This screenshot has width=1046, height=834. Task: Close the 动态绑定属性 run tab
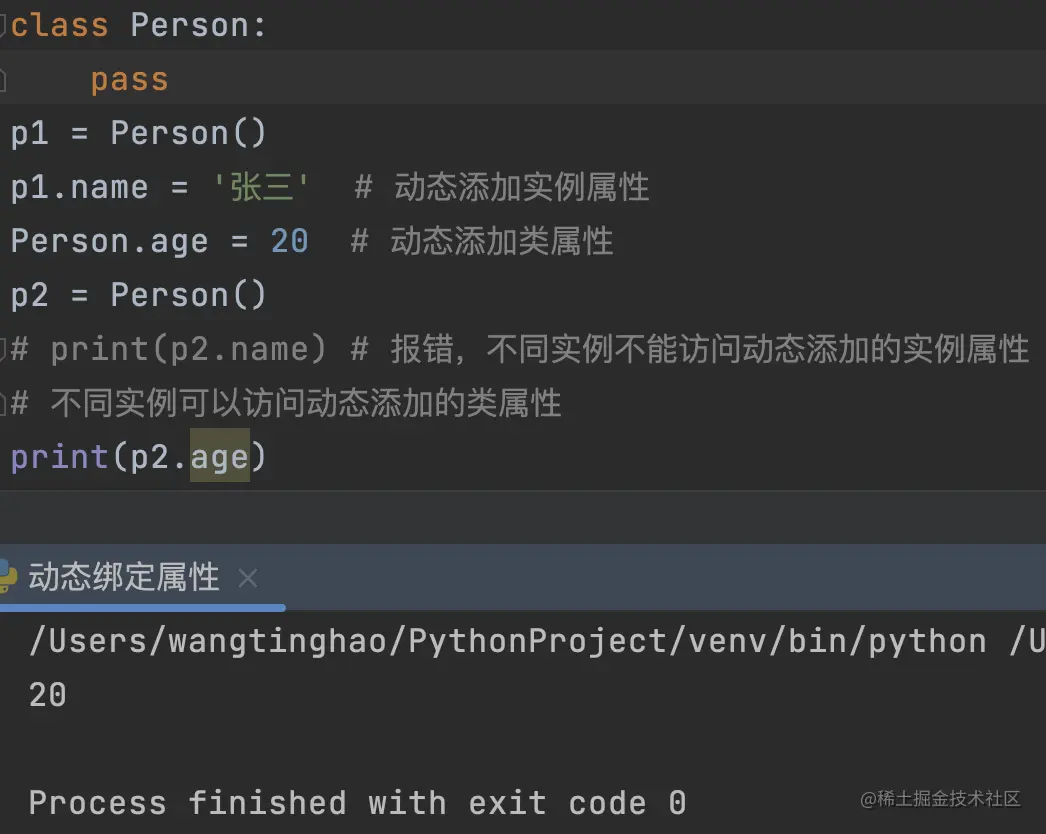[x=248, y=578]
